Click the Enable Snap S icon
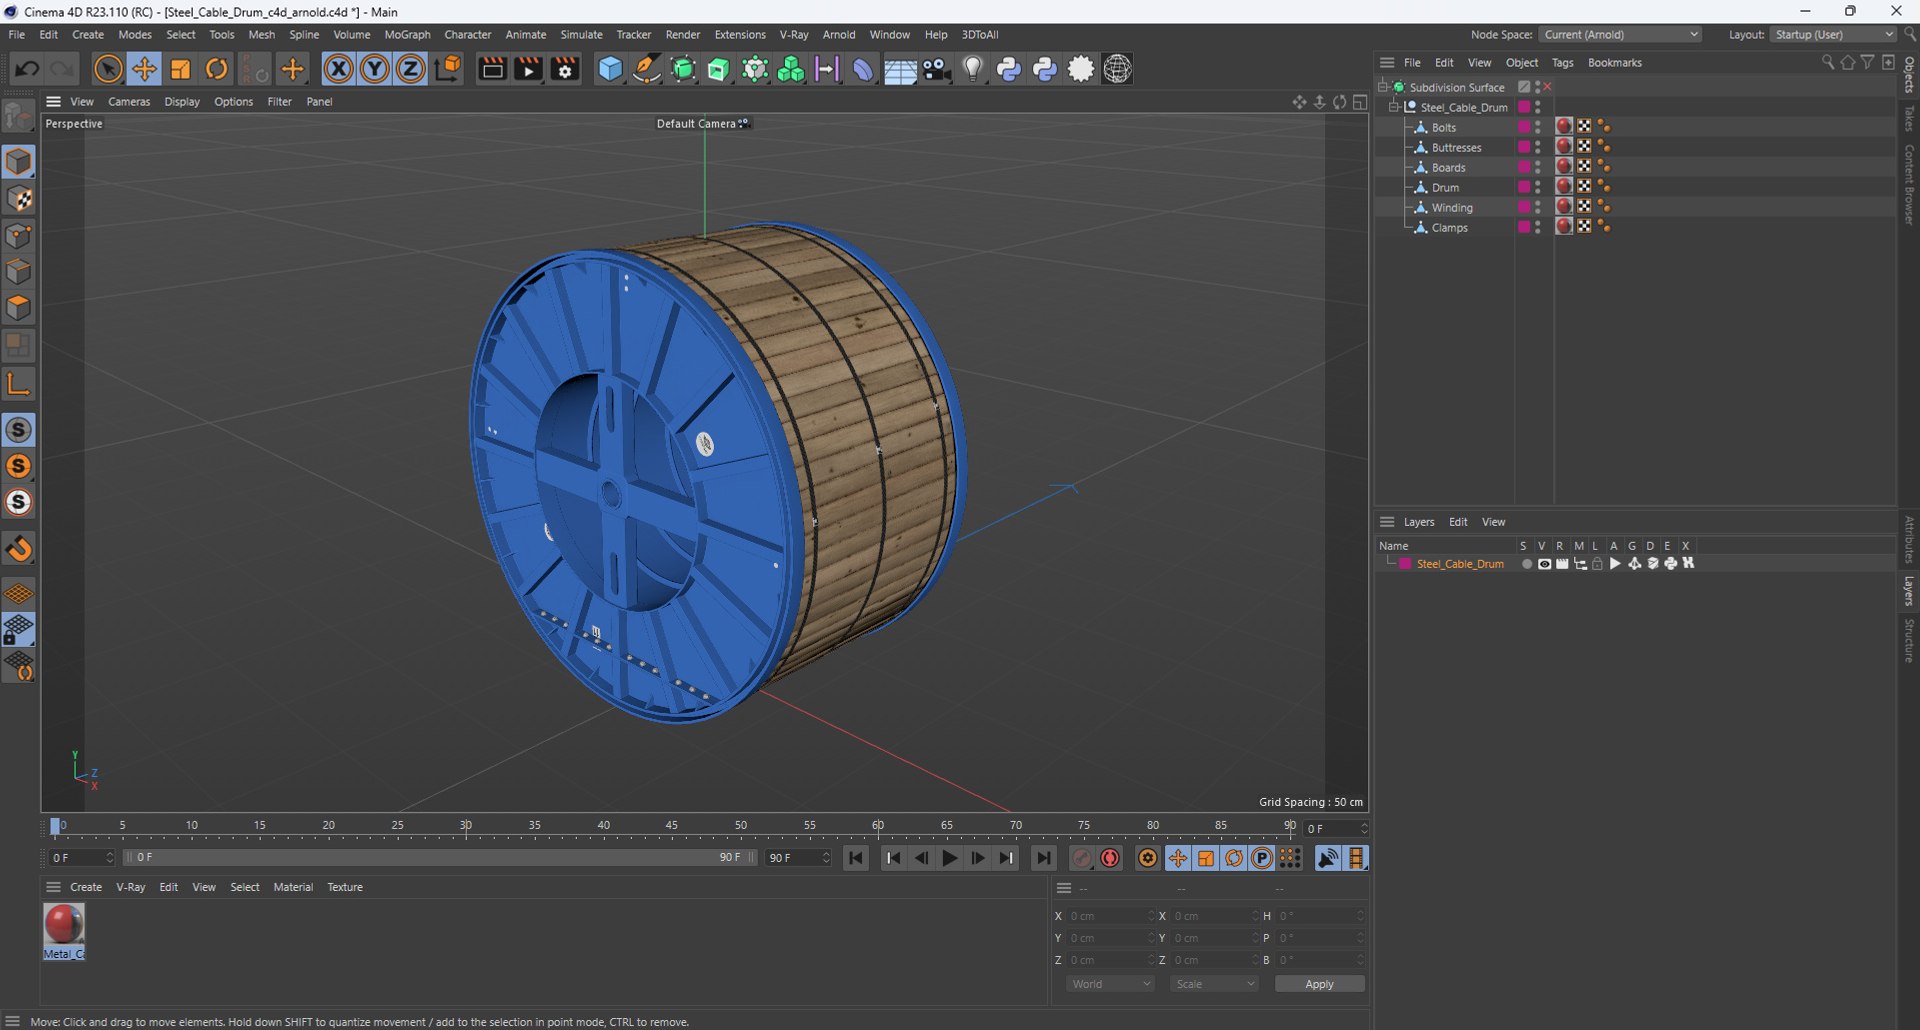Viewport: 1920px width, 1030px height. click(x=19, y=430)
